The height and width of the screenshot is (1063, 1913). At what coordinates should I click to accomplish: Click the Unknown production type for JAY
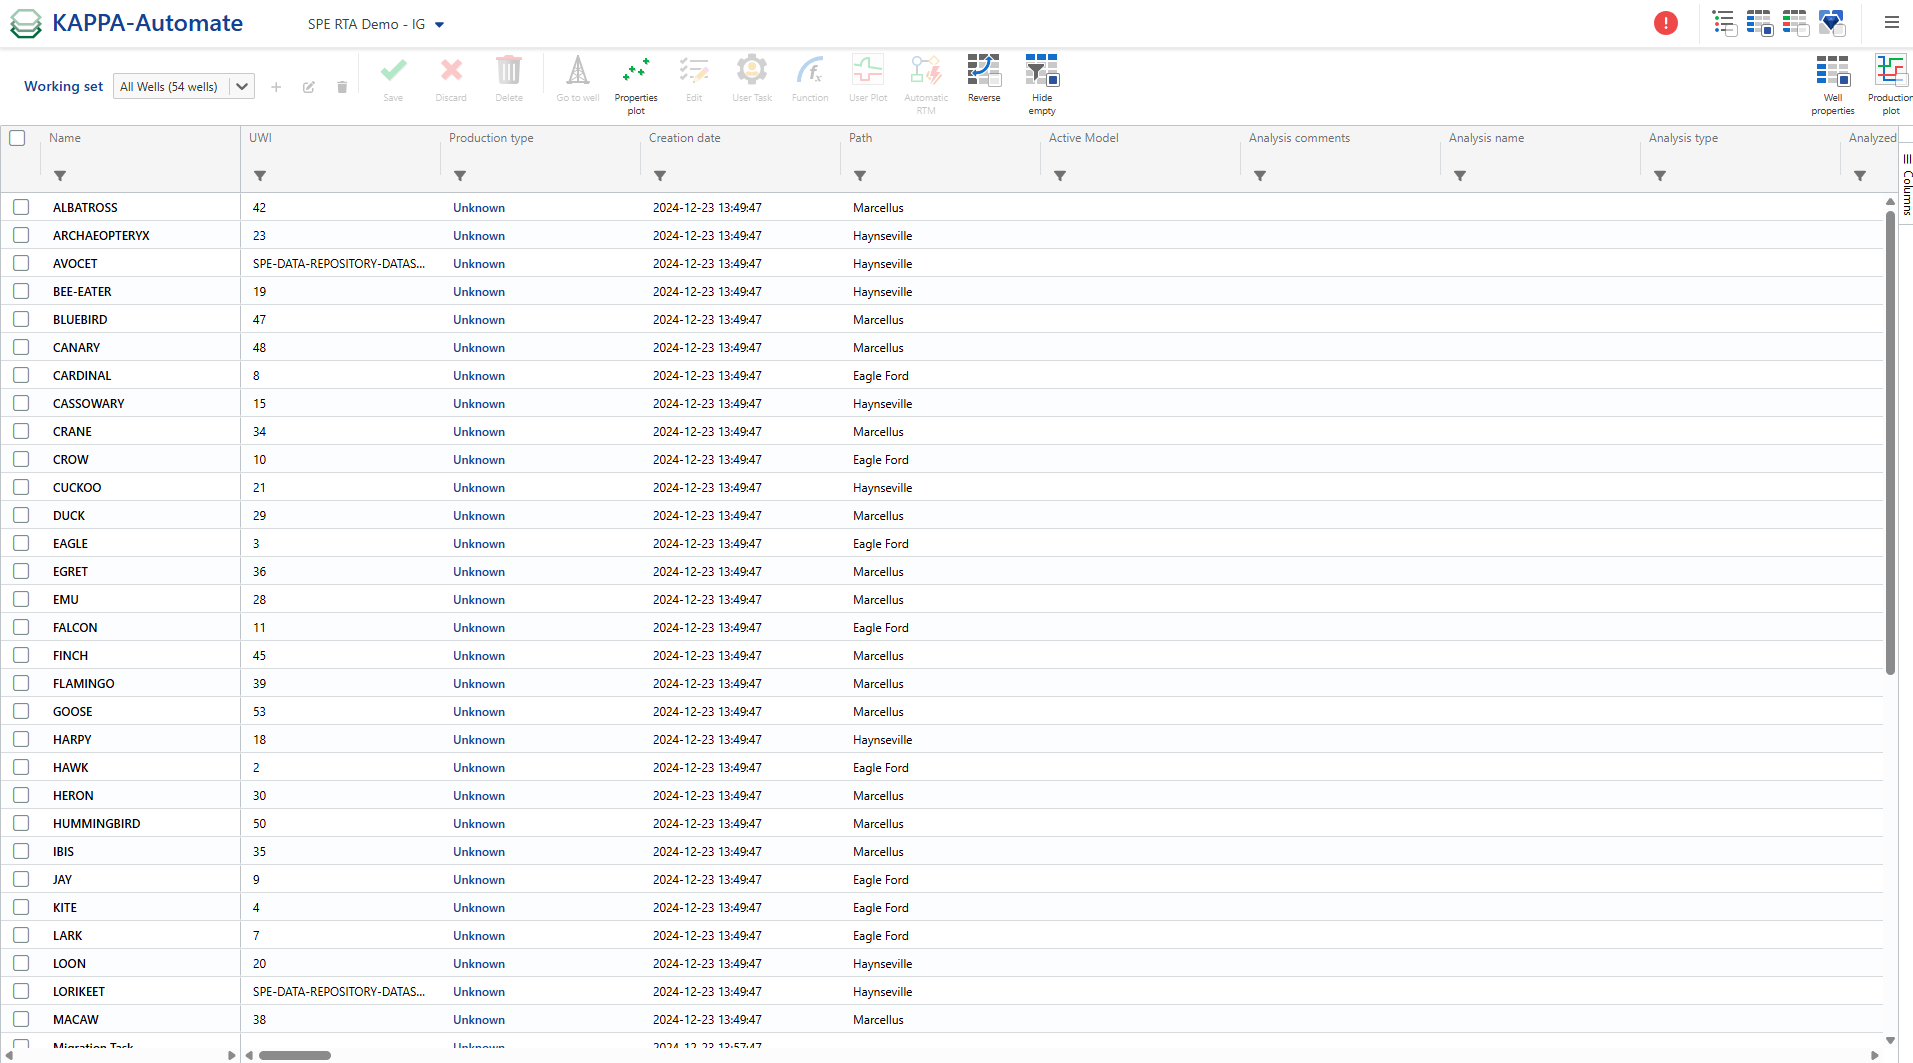[479, 880]
